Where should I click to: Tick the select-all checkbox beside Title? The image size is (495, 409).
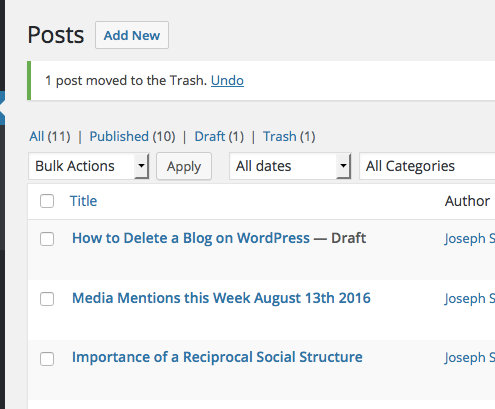(47, 201)
